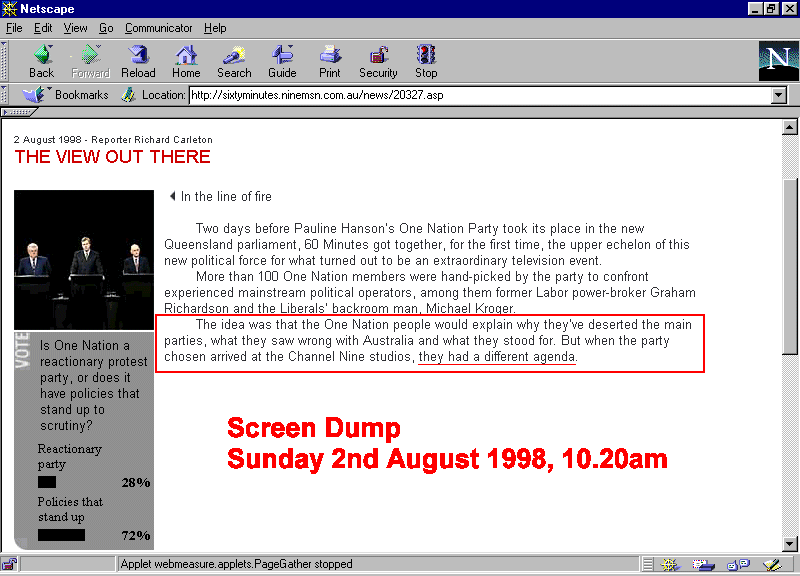
Task: Open the Help menu
Action: point(215,28)
